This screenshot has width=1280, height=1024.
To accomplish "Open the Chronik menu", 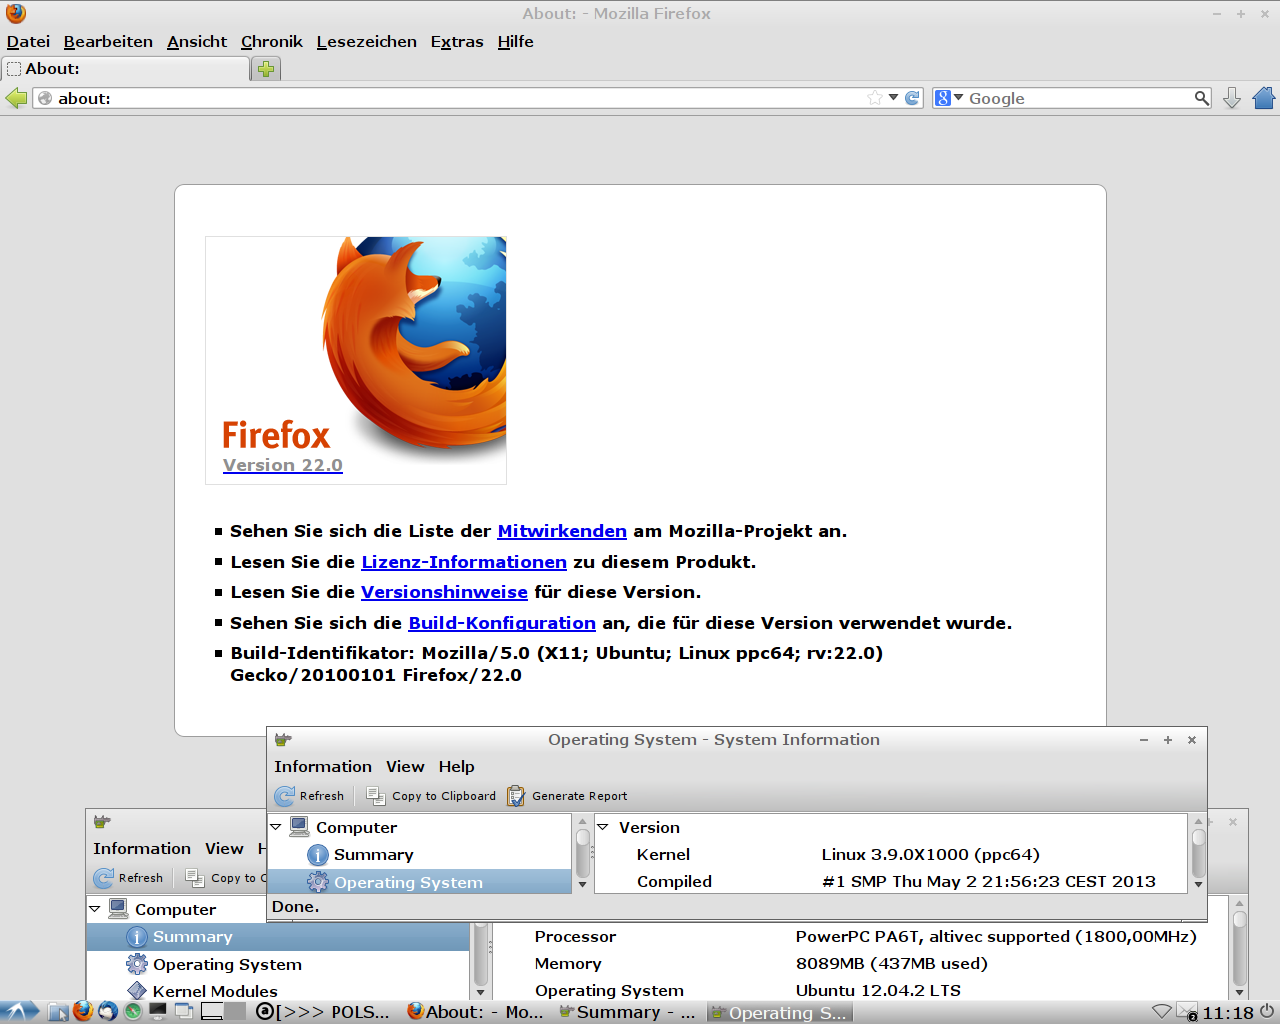I will pyautogui.click(x=271, y=42).
